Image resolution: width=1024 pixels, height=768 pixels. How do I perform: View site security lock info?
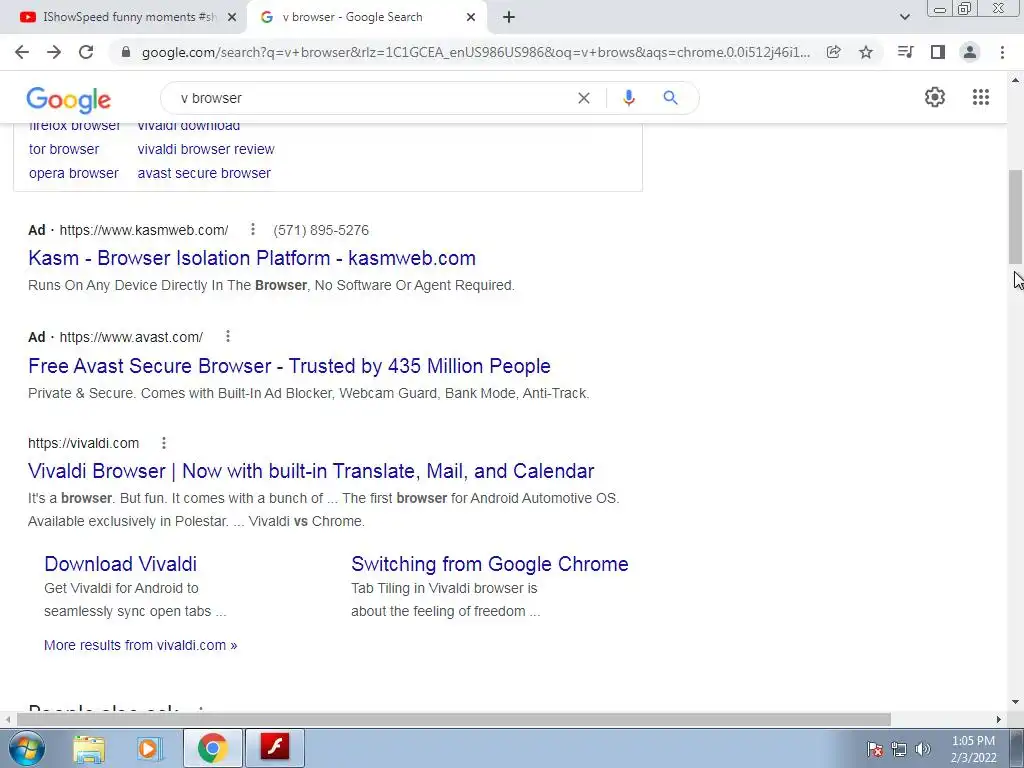pos(126,52)
